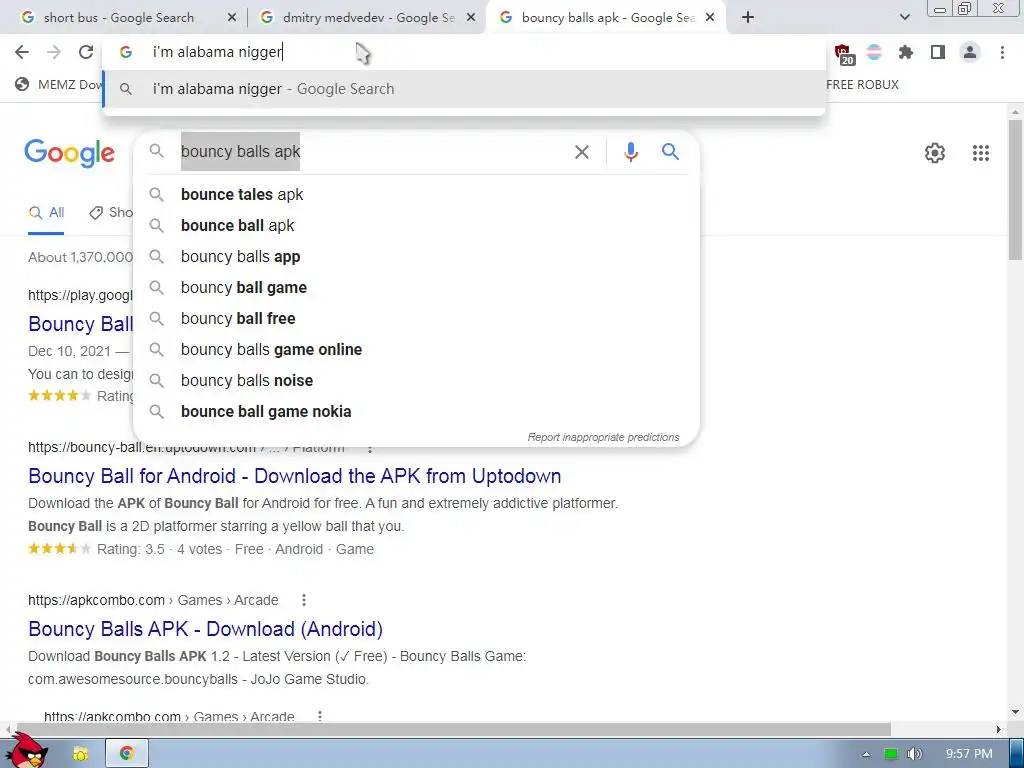Open Chrome's three-dot main menu

(1002, 52)
